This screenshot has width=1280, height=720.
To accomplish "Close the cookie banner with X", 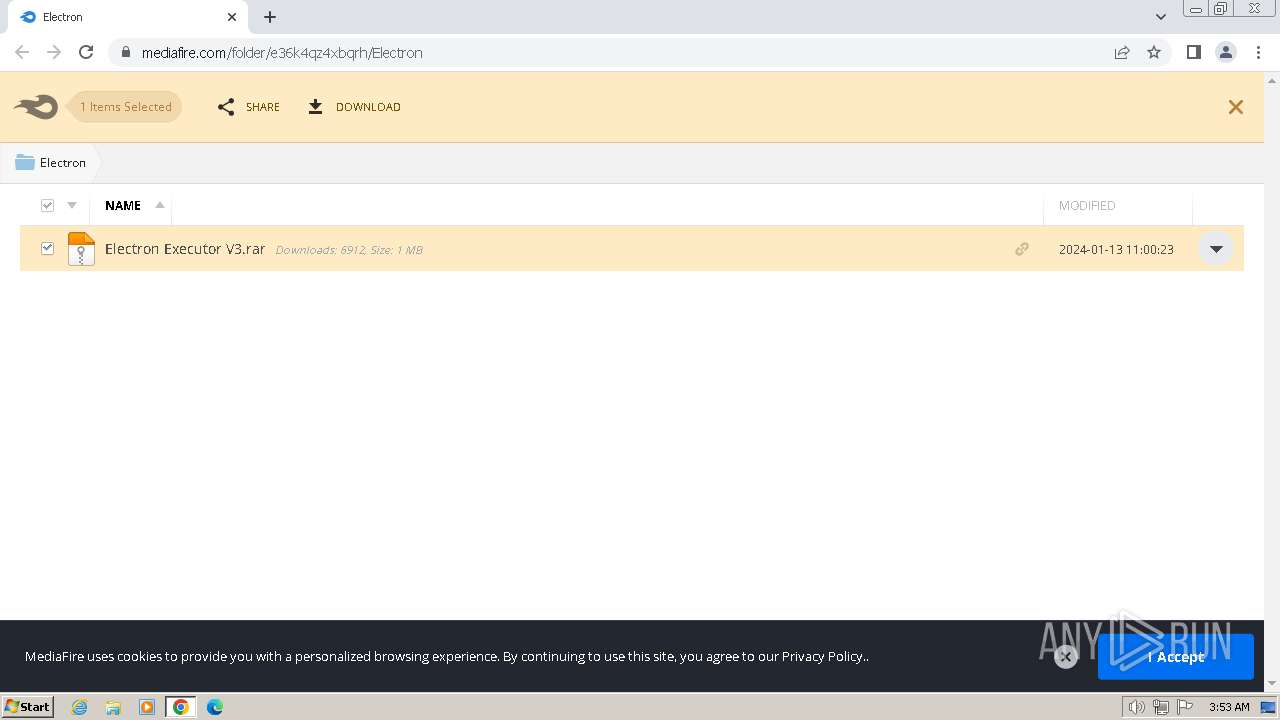I will (1066, 657).
